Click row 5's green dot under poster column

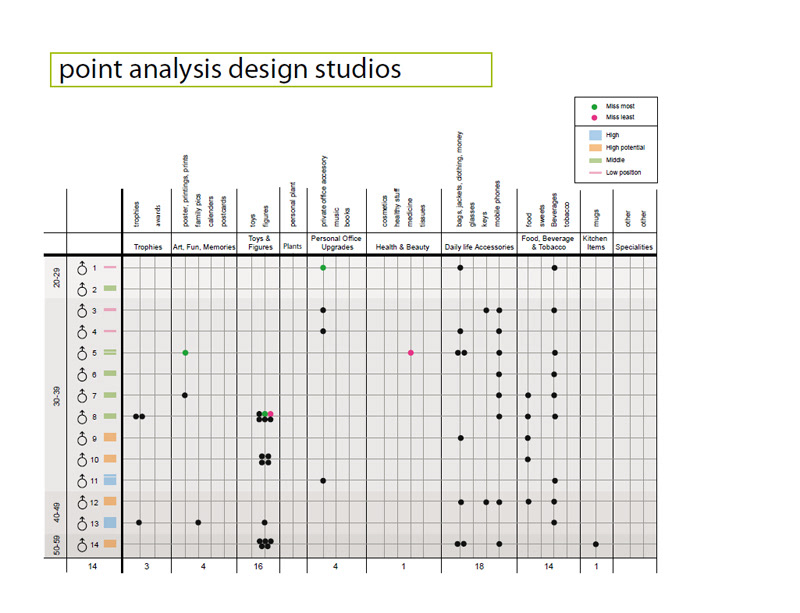pos(185,353)
